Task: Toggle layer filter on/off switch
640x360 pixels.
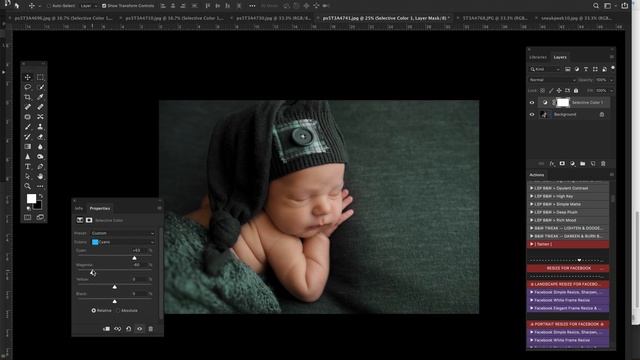Action: (x=613, y=69)
